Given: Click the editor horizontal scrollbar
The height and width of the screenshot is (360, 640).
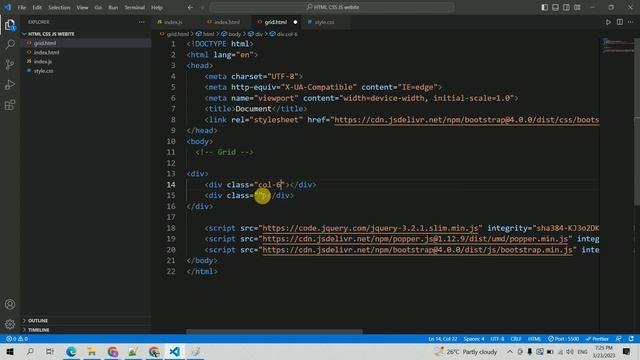Looking at the screenshot, I should tap(274, 331).
